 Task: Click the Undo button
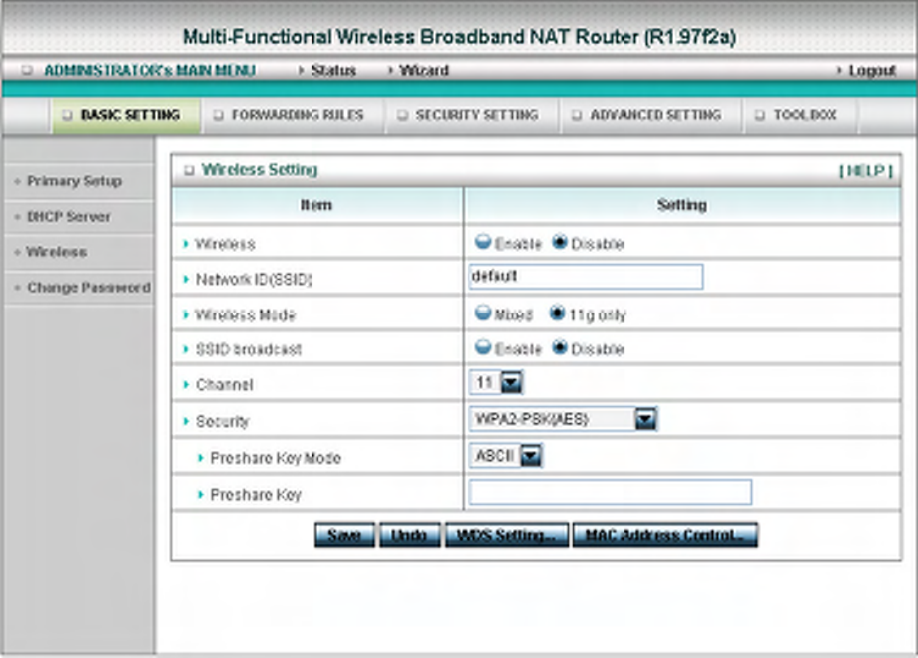pyautogui.click(x=410, y=535)
